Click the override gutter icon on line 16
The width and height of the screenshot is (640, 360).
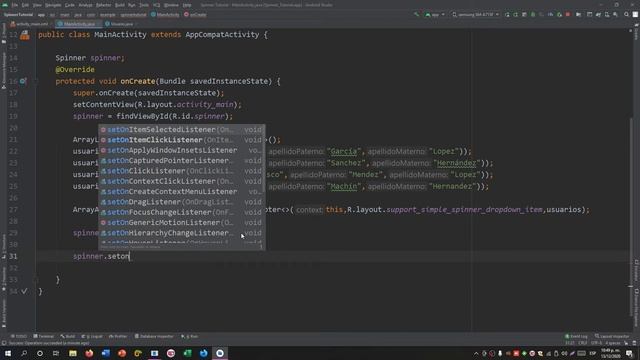point(23,81)
